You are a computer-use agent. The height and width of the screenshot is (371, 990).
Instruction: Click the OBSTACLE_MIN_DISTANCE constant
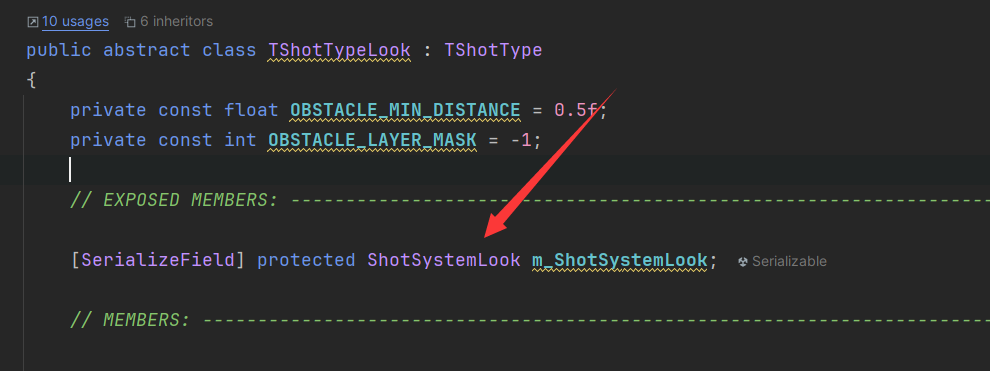(x=405, y=110)
